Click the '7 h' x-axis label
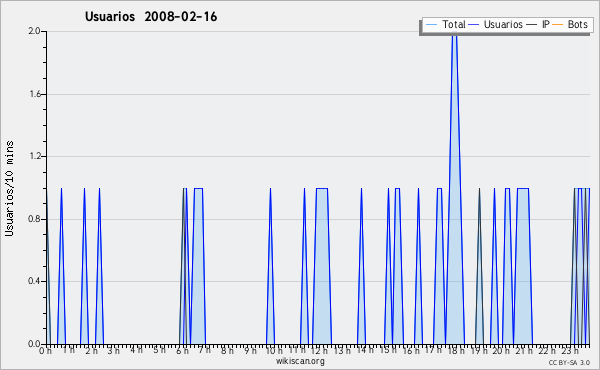This screenshot has height=370, width=600. tap(204, 349)
